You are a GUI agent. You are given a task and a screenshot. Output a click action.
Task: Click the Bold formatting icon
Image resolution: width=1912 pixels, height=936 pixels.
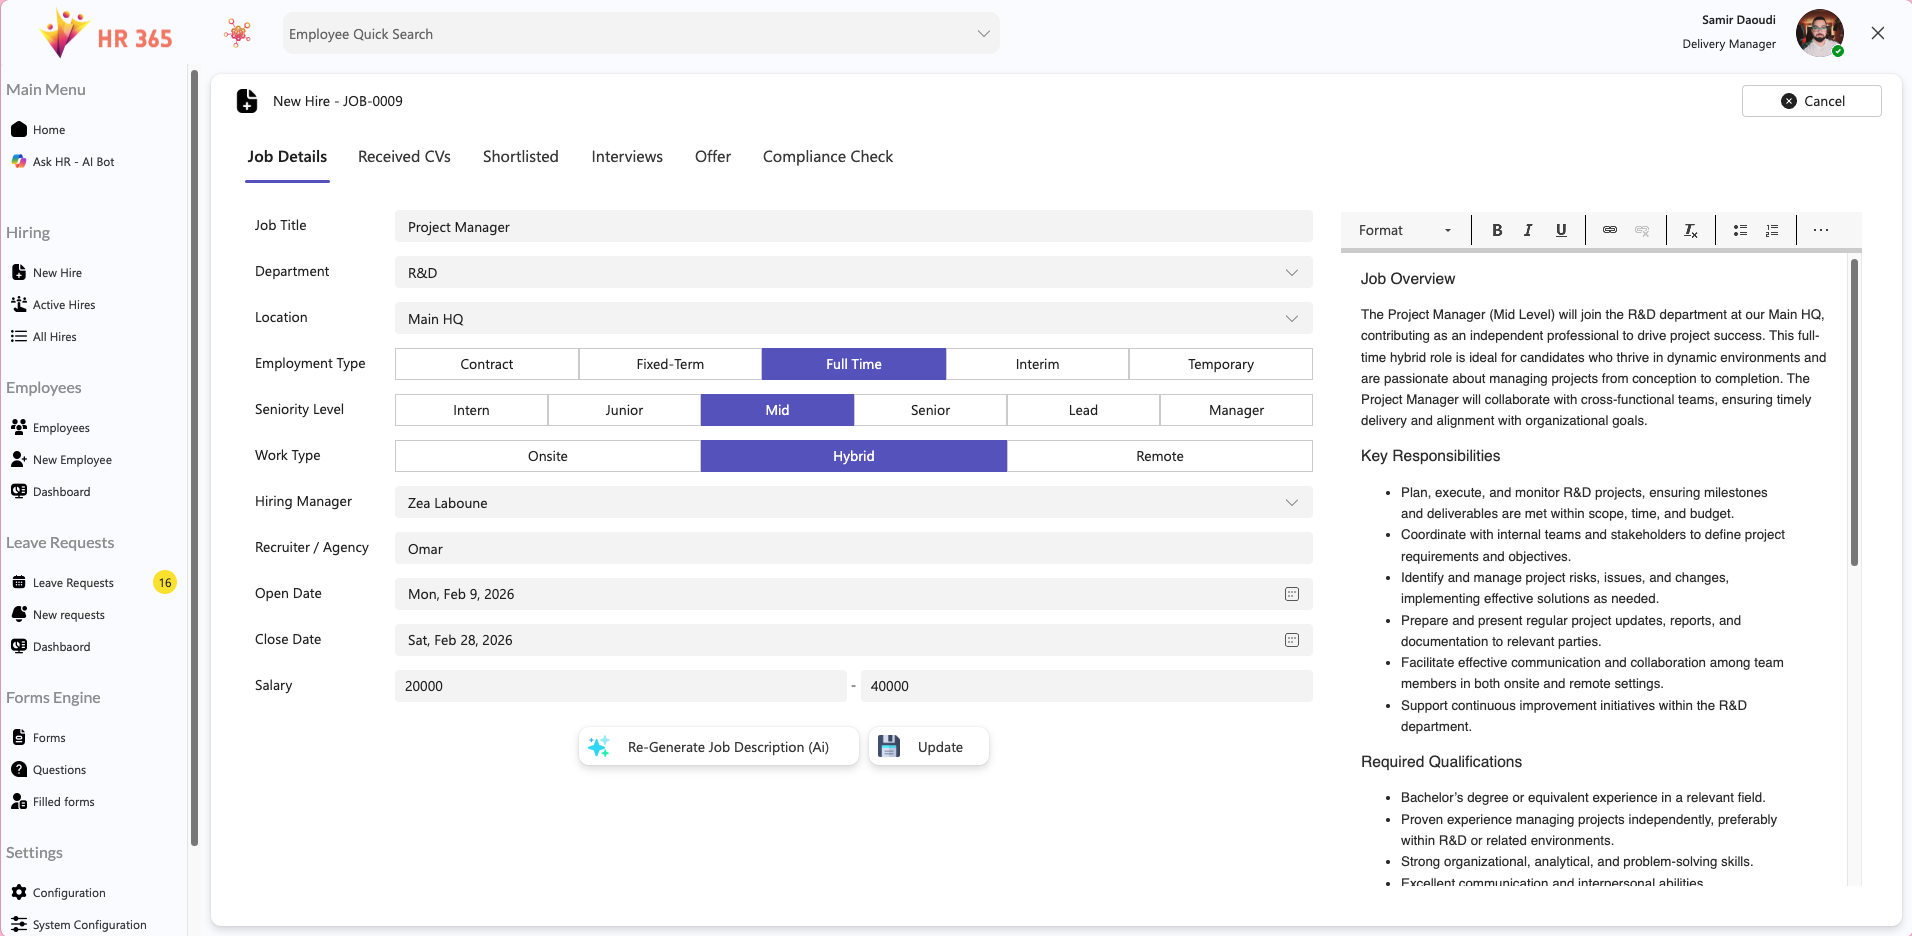(1497, 230)
